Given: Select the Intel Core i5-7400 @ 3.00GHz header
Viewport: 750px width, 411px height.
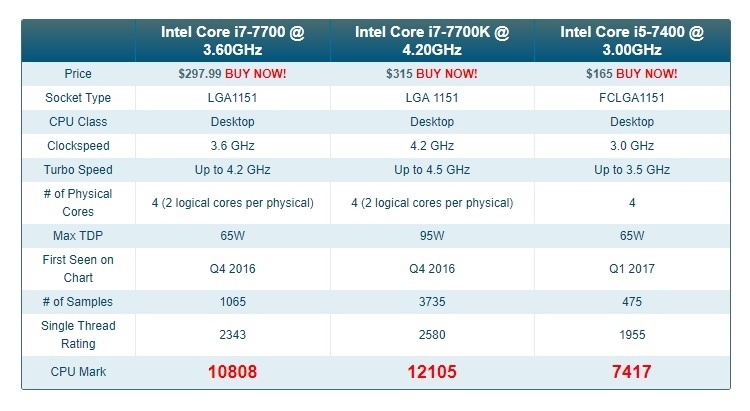Looking at the screenshot, I should point(632,41).
